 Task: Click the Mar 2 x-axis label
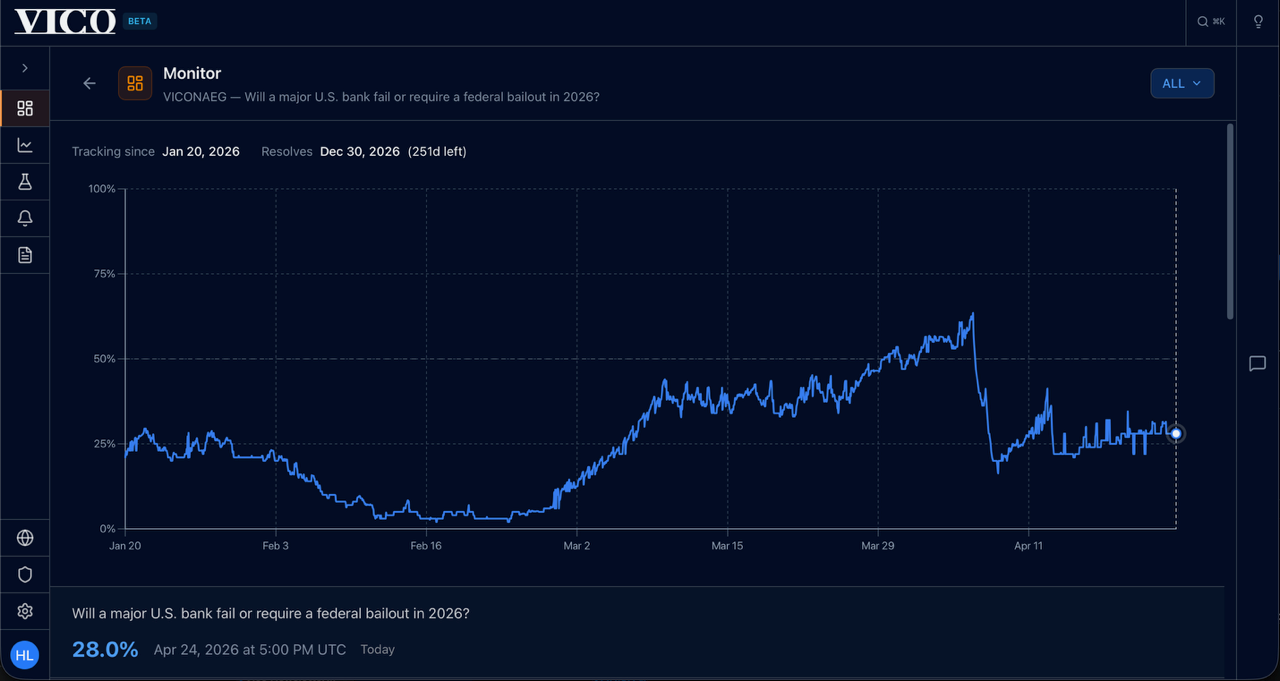[577, 546]
